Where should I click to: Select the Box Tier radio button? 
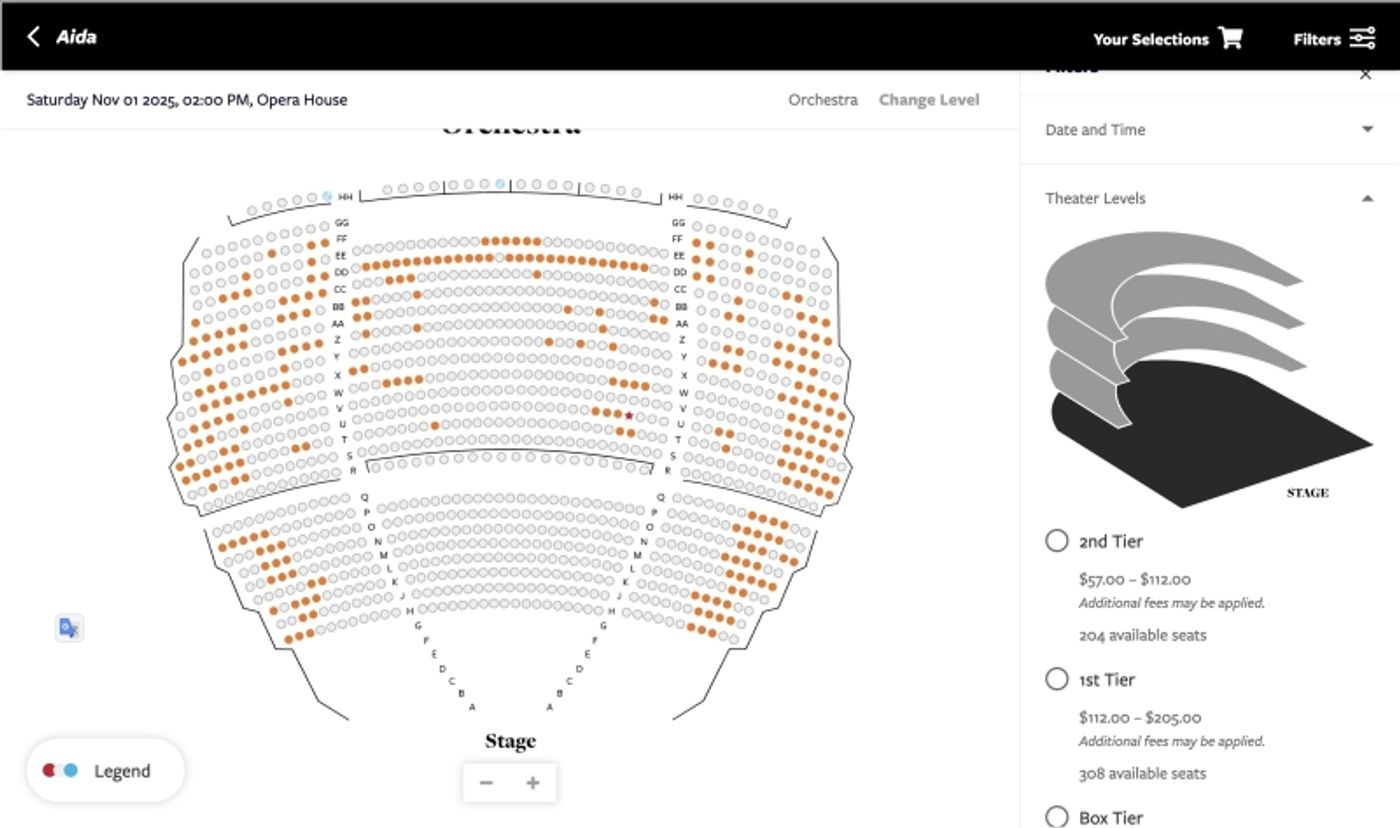pos(1056,817)
